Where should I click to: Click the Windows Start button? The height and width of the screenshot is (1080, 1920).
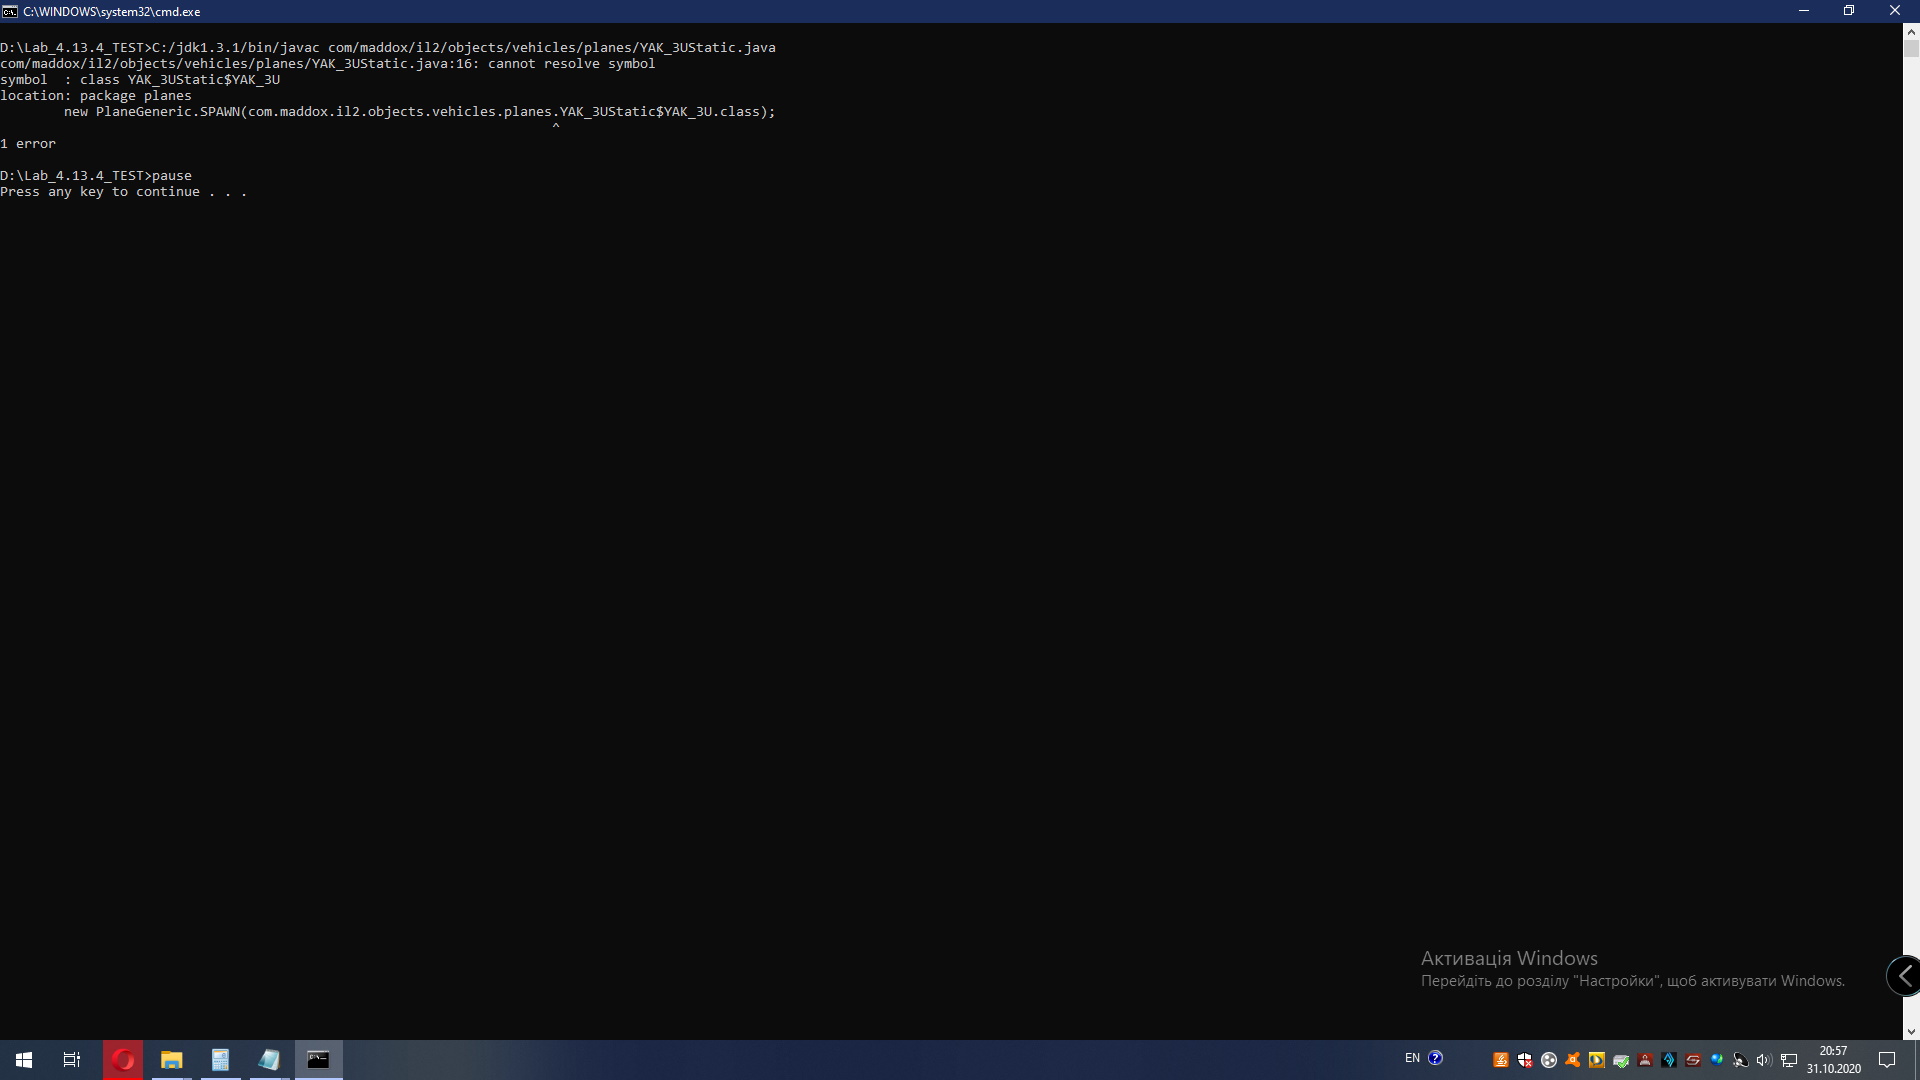pos(24,1060)
